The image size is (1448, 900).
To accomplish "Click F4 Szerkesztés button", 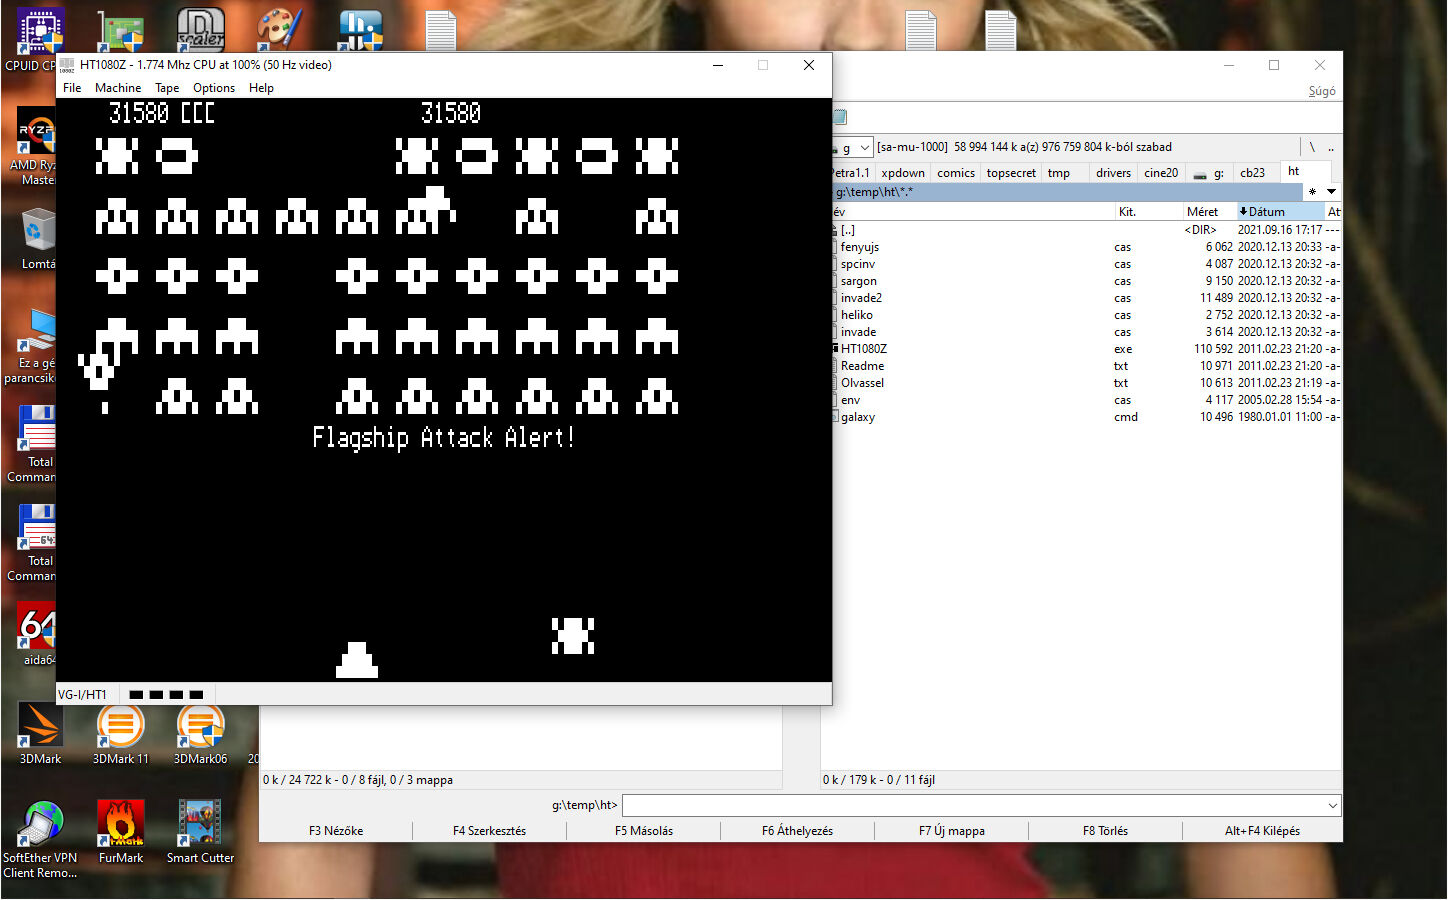I will 489,831.
